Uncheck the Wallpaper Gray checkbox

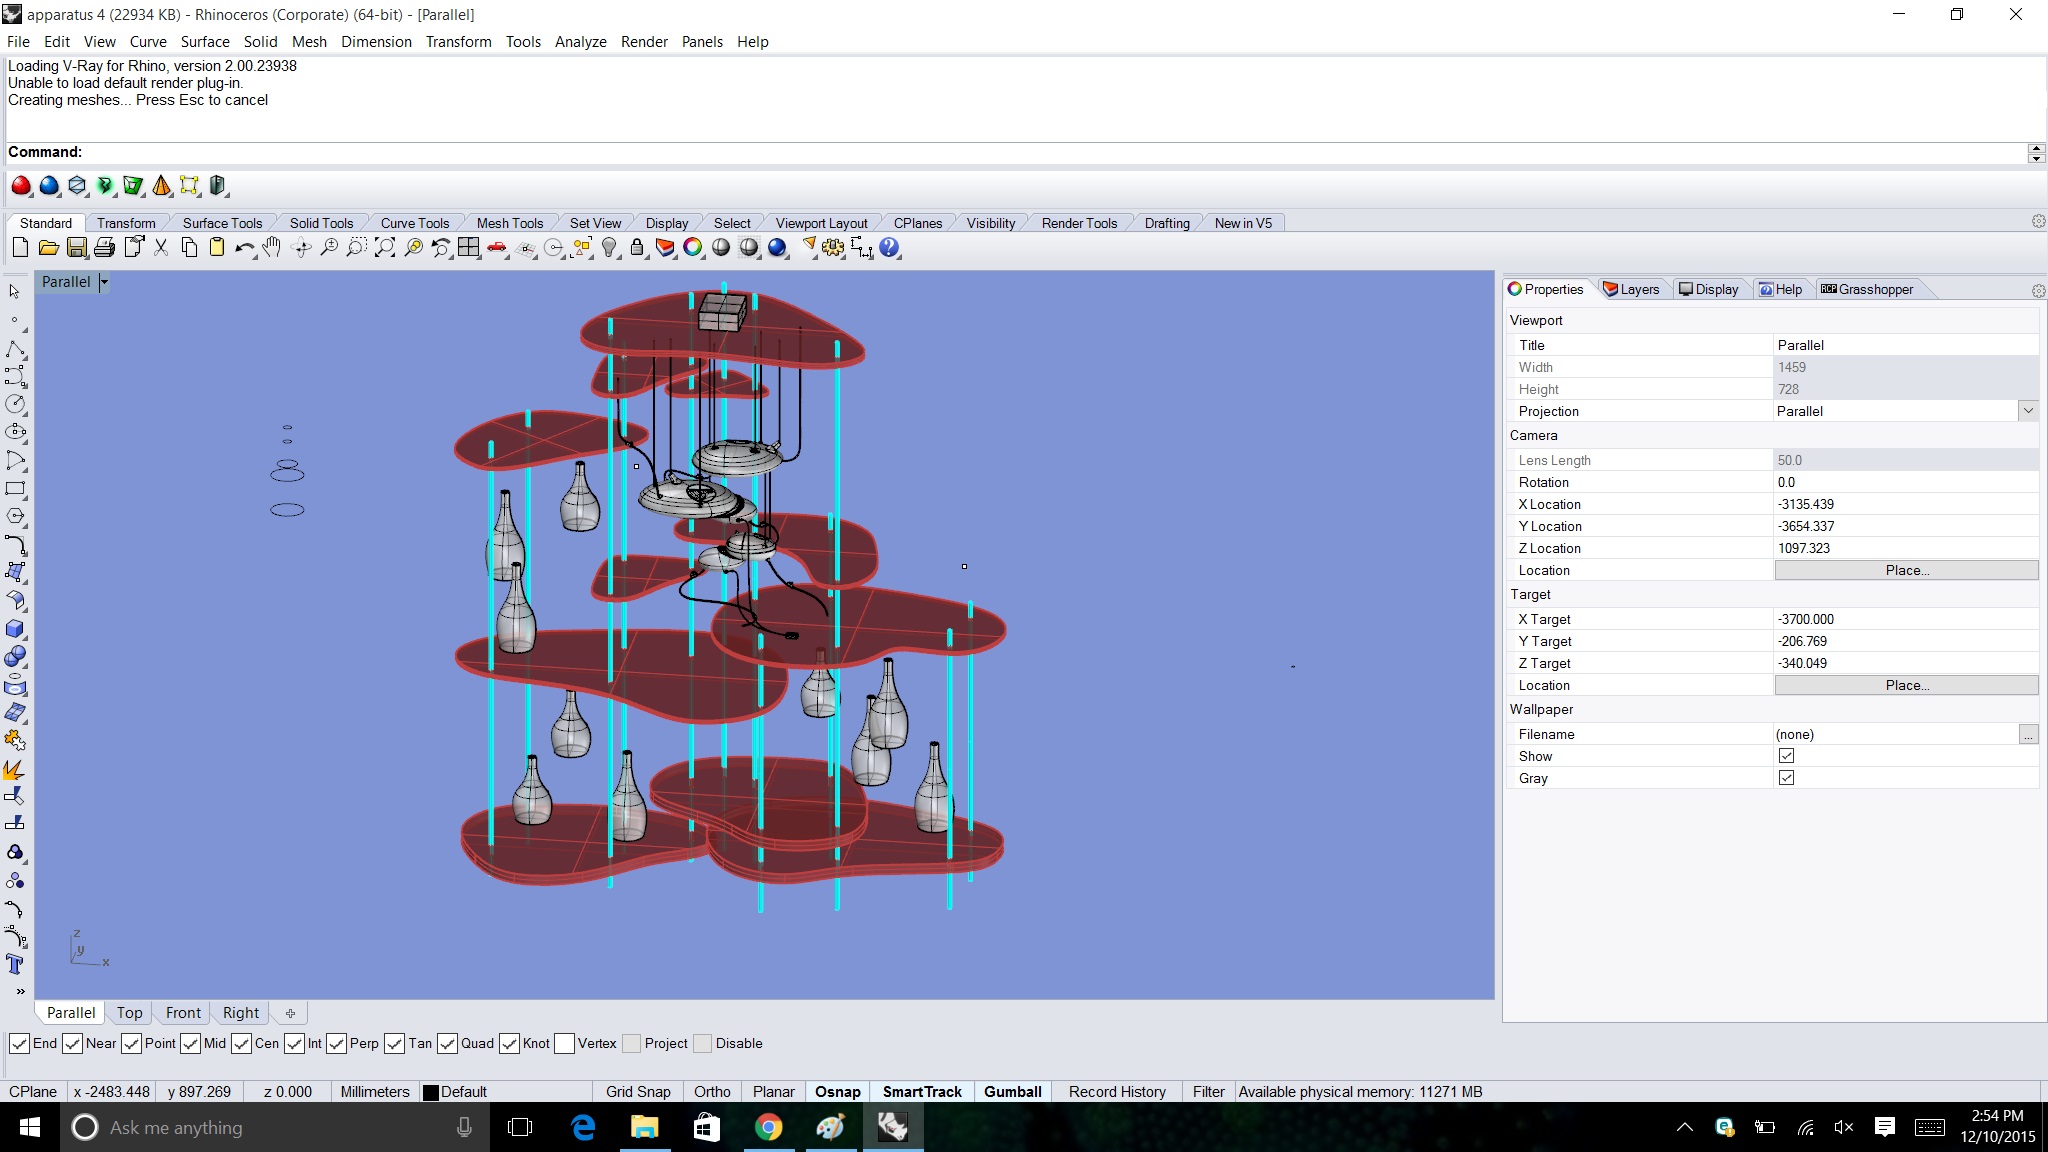tap(1786, 778)
